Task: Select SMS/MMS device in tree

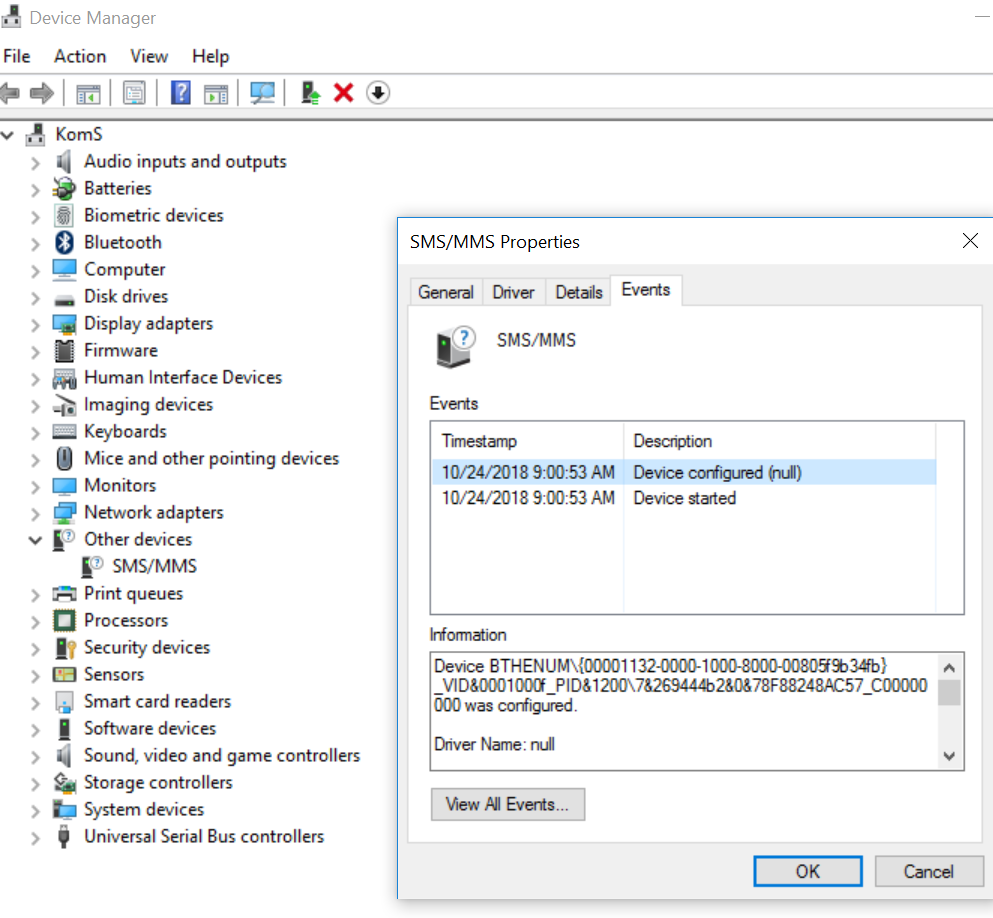Action: click(x=154, y=566)
